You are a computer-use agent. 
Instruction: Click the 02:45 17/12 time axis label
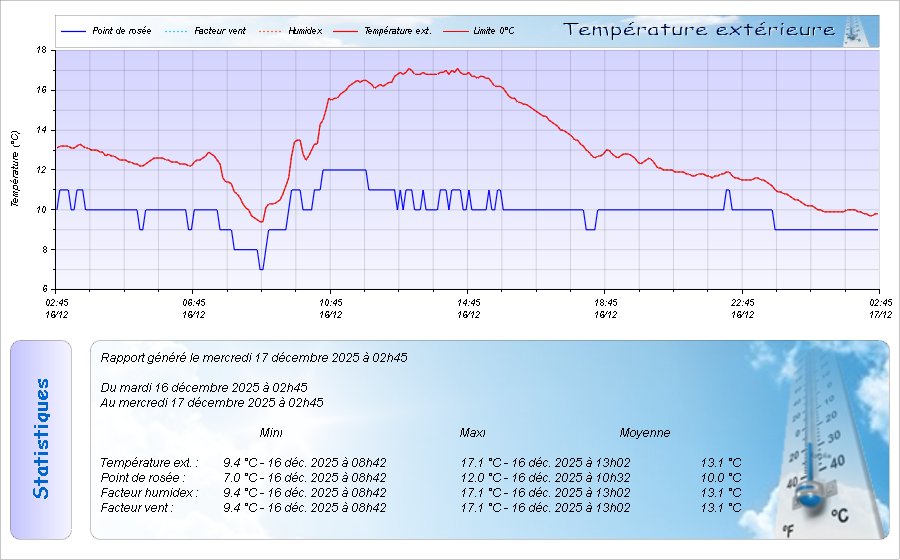[x=880, y=308]
